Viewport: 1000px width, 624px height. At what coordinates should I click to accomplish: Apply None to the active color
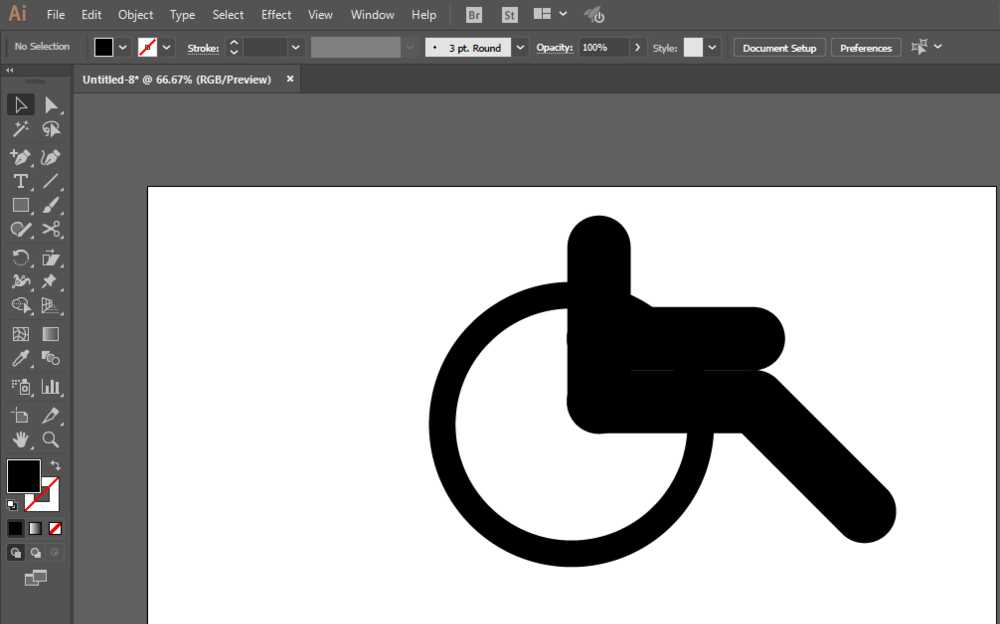pos(55,528)
